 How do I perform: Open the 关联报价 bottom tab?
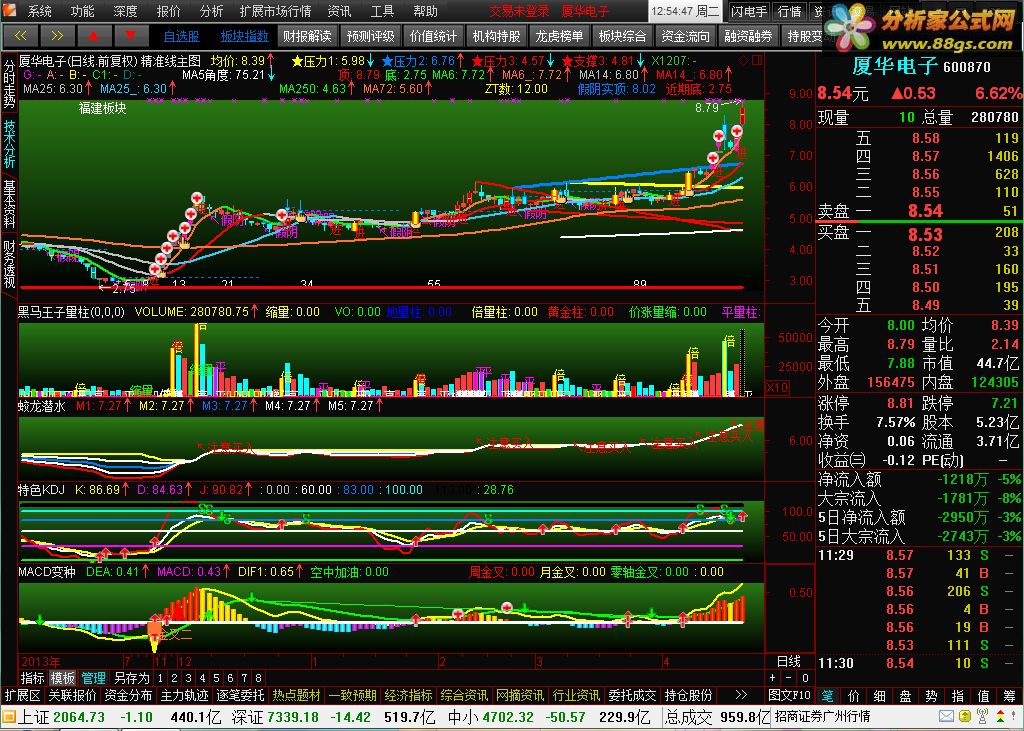72,695
